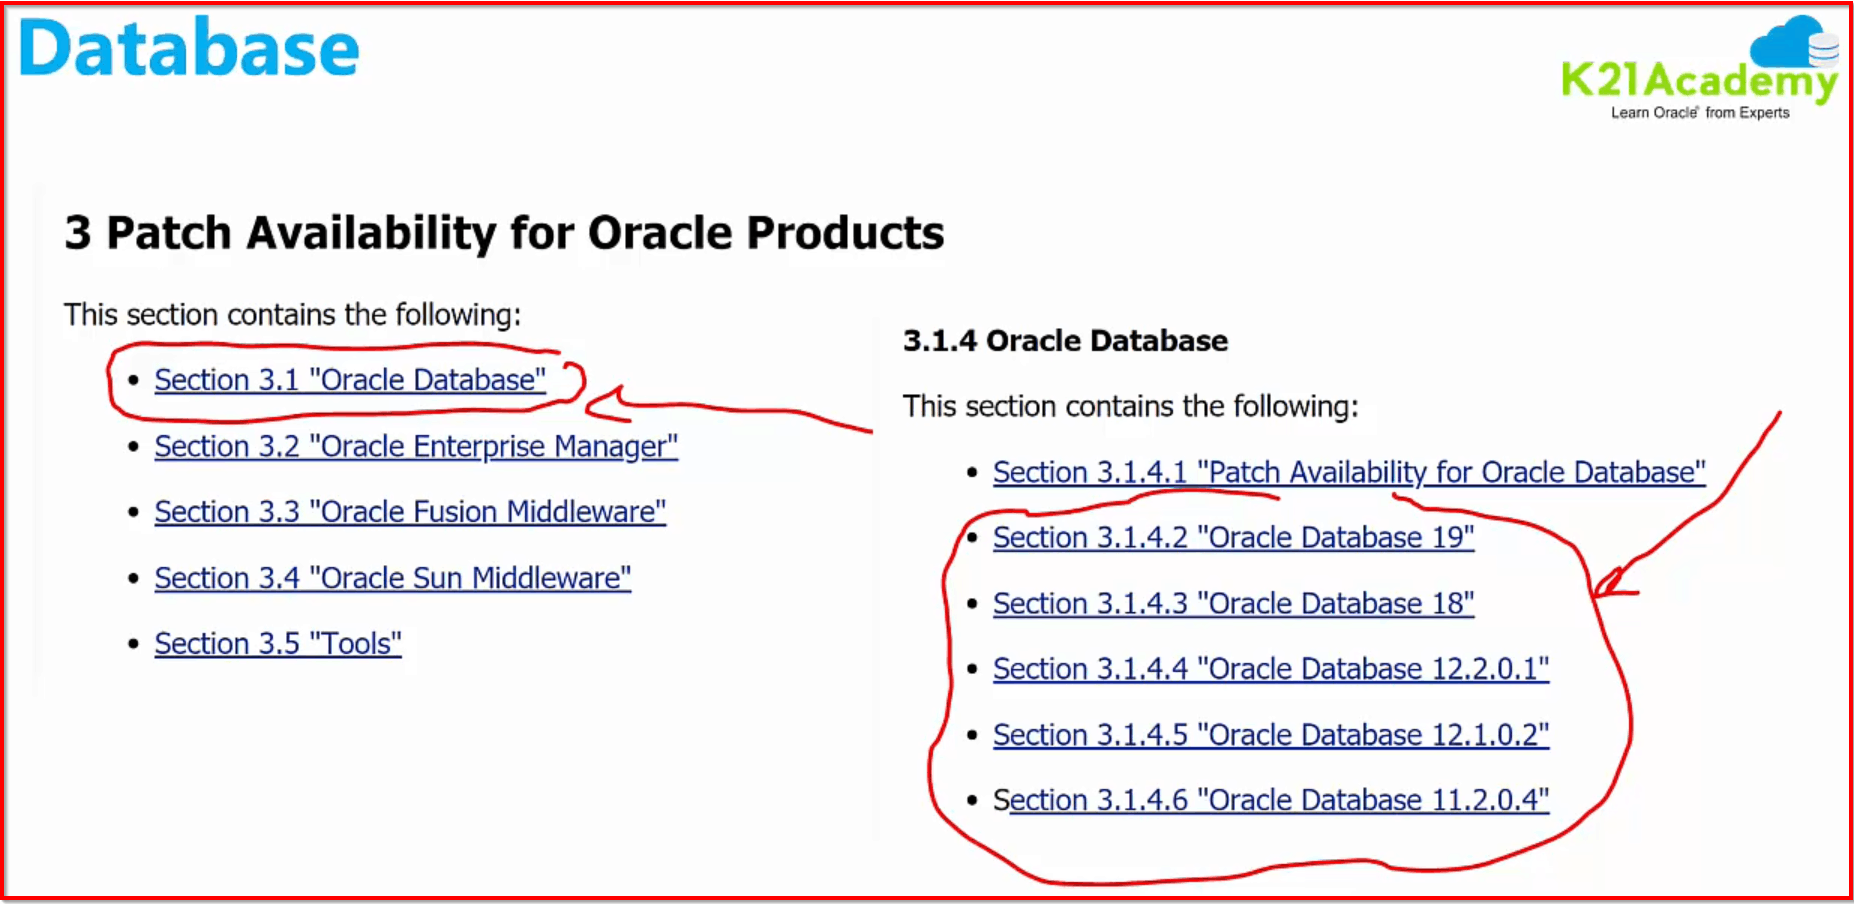Follow Section 3.3 "Oracle Fusion Middleware" link

click(x=410, y=512)
